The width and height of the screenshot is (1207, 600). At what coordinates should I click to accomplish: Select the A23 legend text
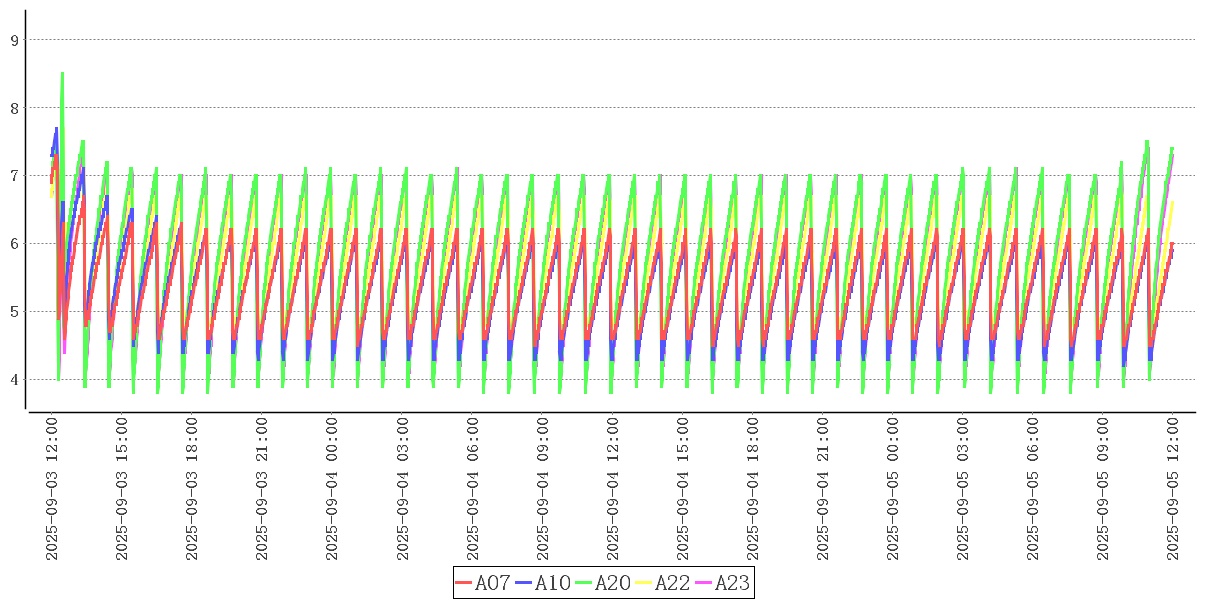732,583
